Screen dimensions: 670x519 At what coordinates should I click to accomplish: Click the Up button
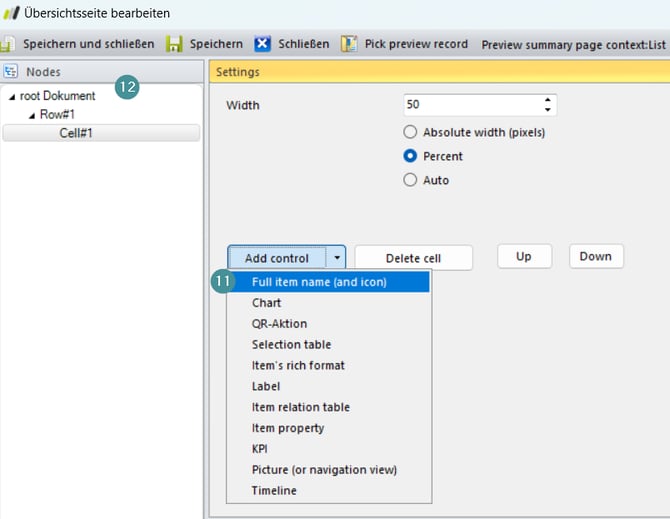pyautogui.click(x=523, y=256)
